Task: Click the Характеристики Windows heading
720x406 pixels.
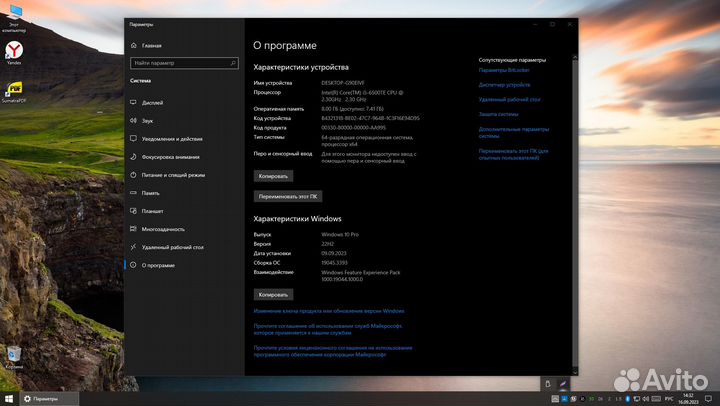Action: (x=297, y=219)
